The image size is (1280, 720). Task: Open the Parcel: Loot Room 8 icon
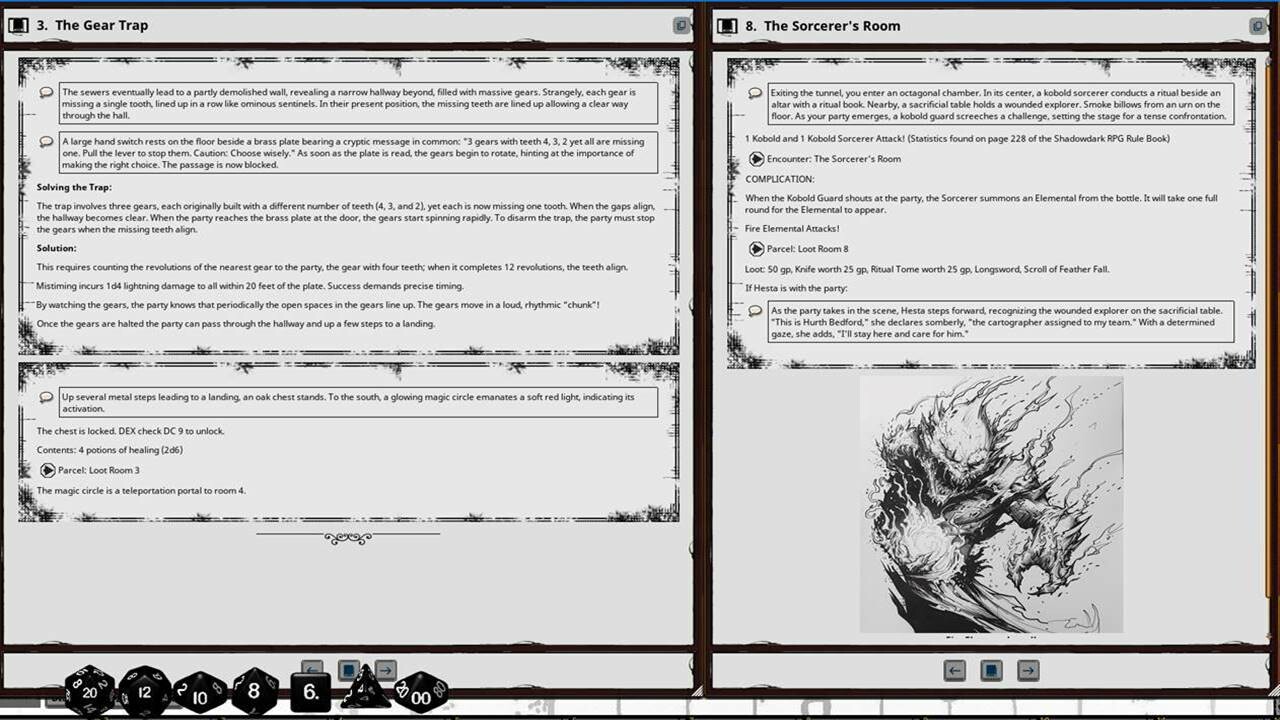click(x=758, y=249)
